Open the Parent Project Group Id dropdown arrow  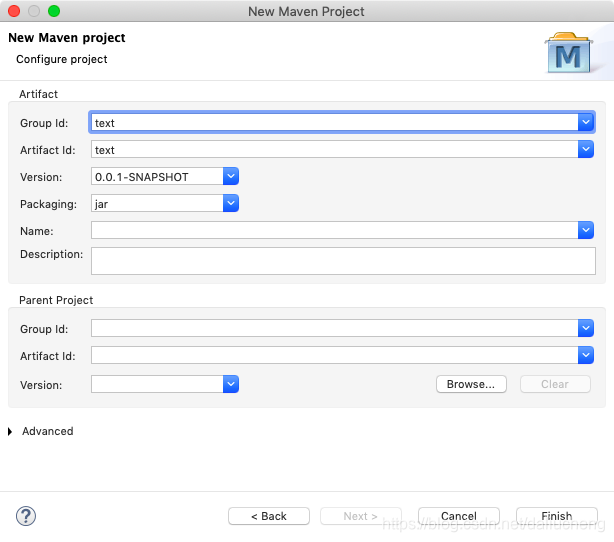point(586,328)
